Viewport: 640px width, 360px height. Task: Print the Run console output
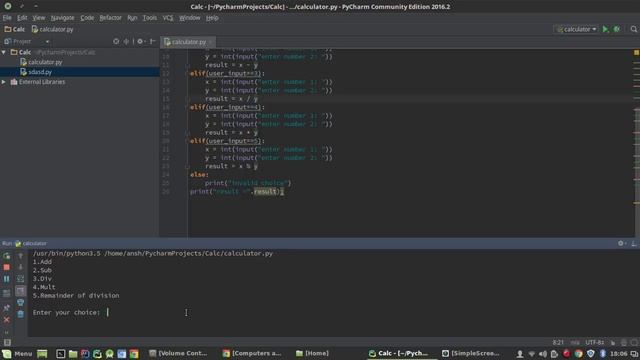click(x=20, y=302)
